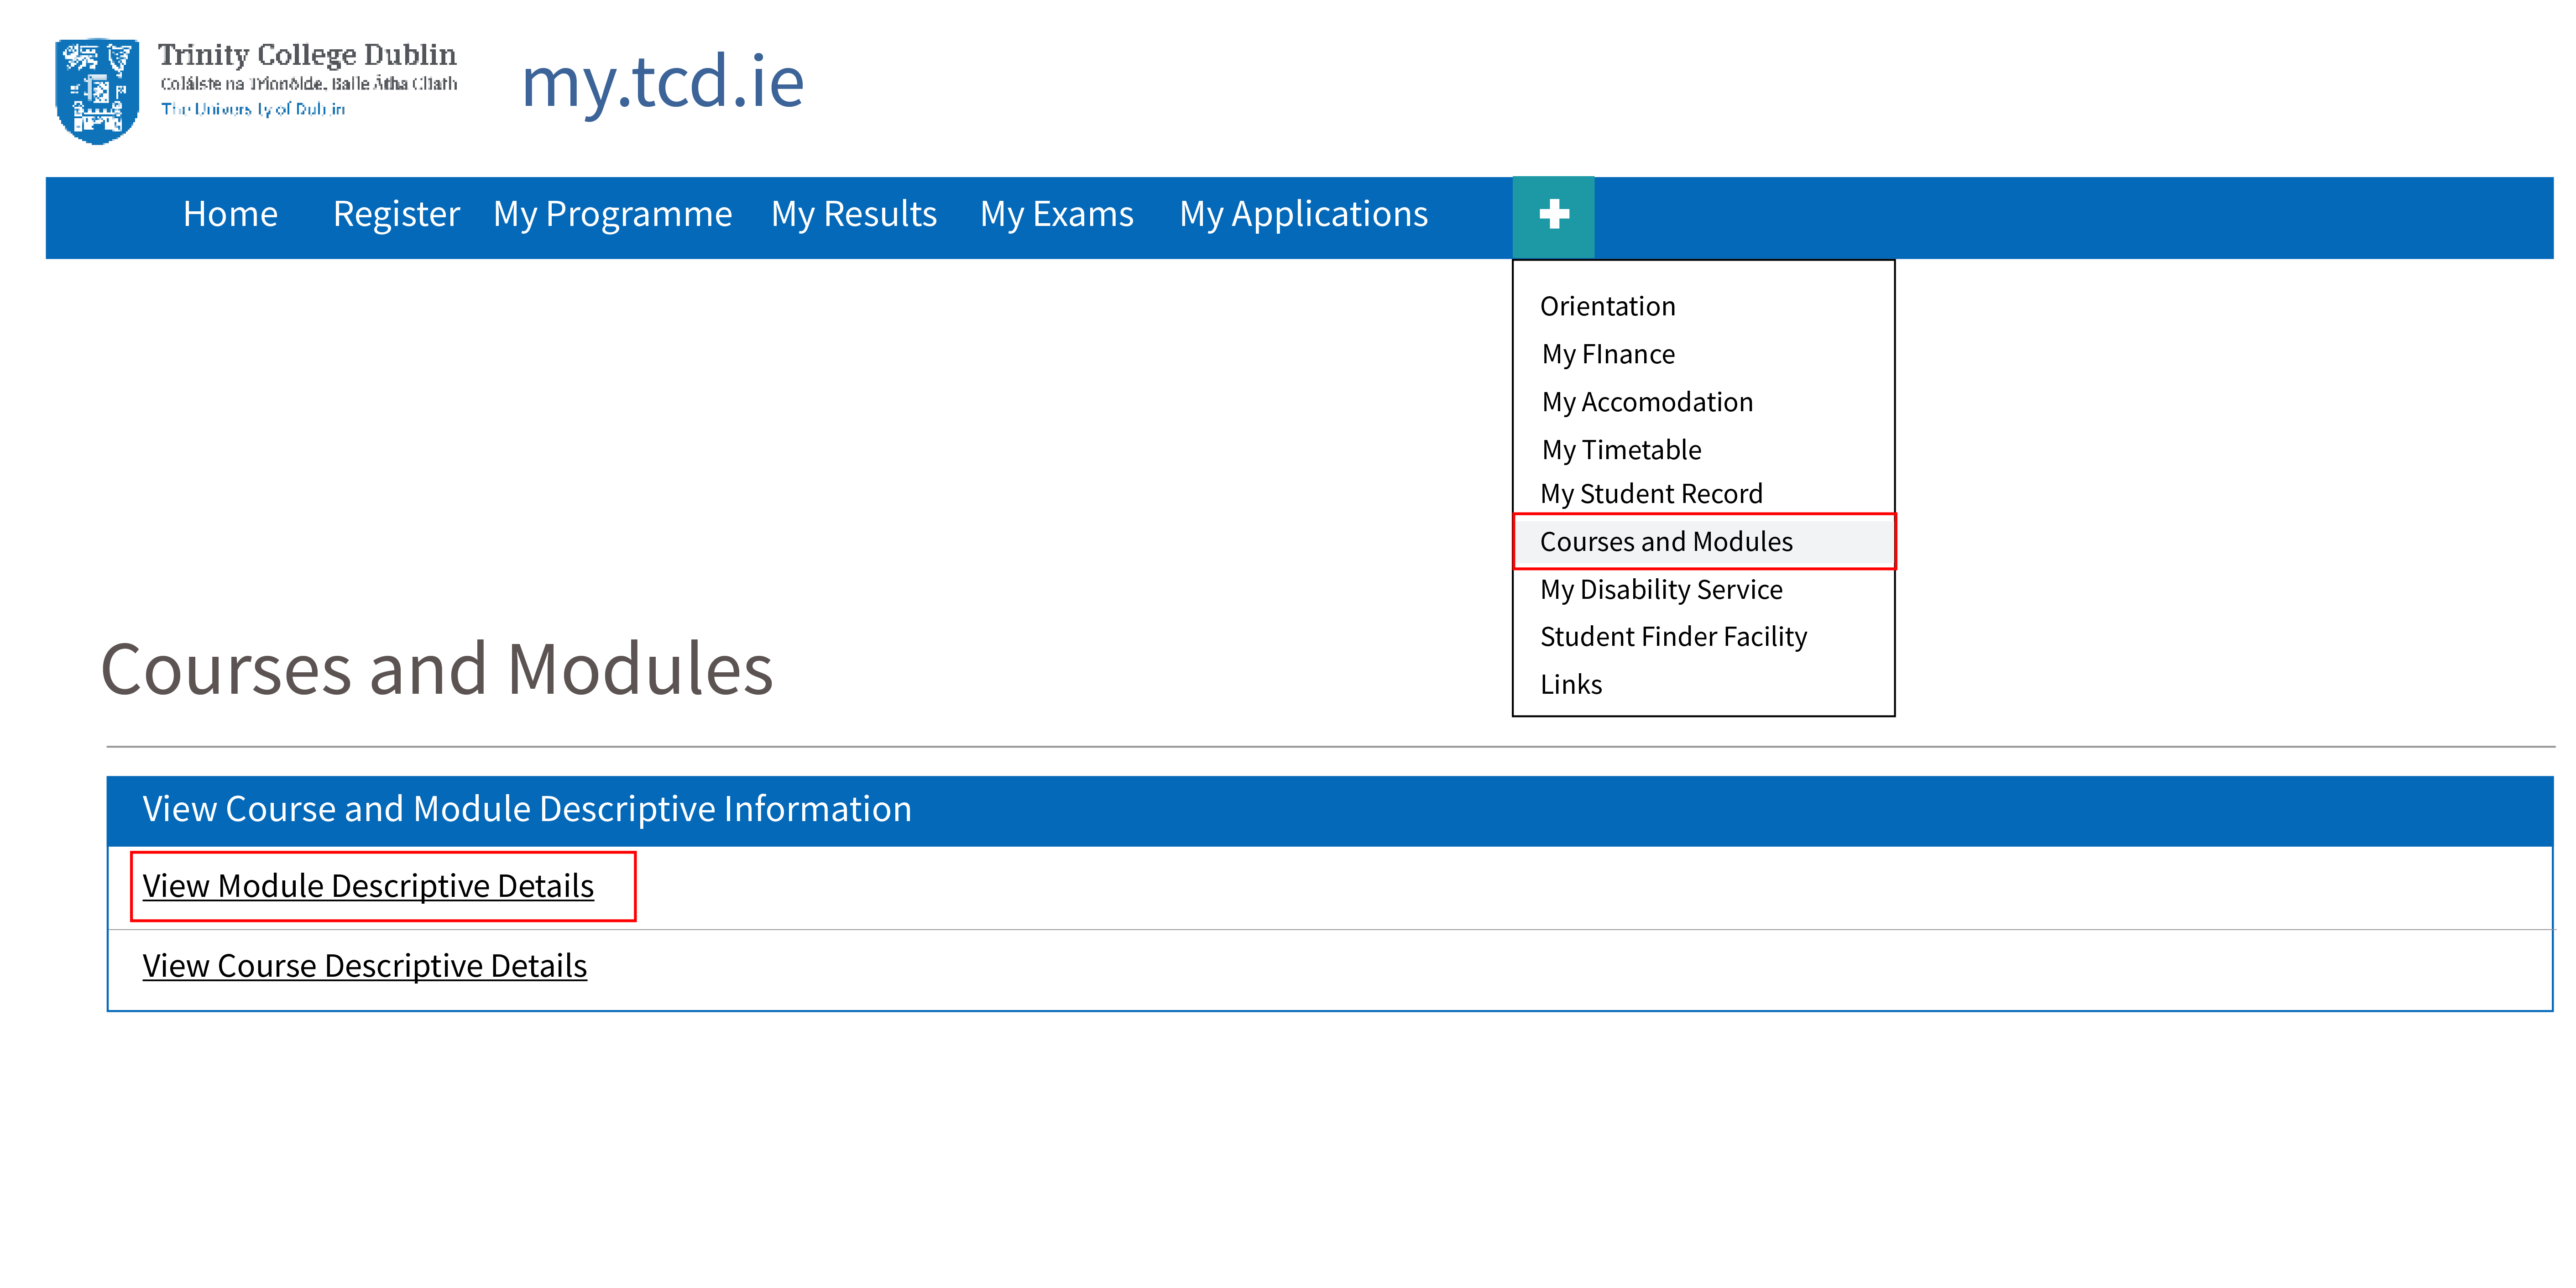Screen dimensions: 2576x1288
Task: Open View Course Descriptive Details link
Action: coord(364,966)
